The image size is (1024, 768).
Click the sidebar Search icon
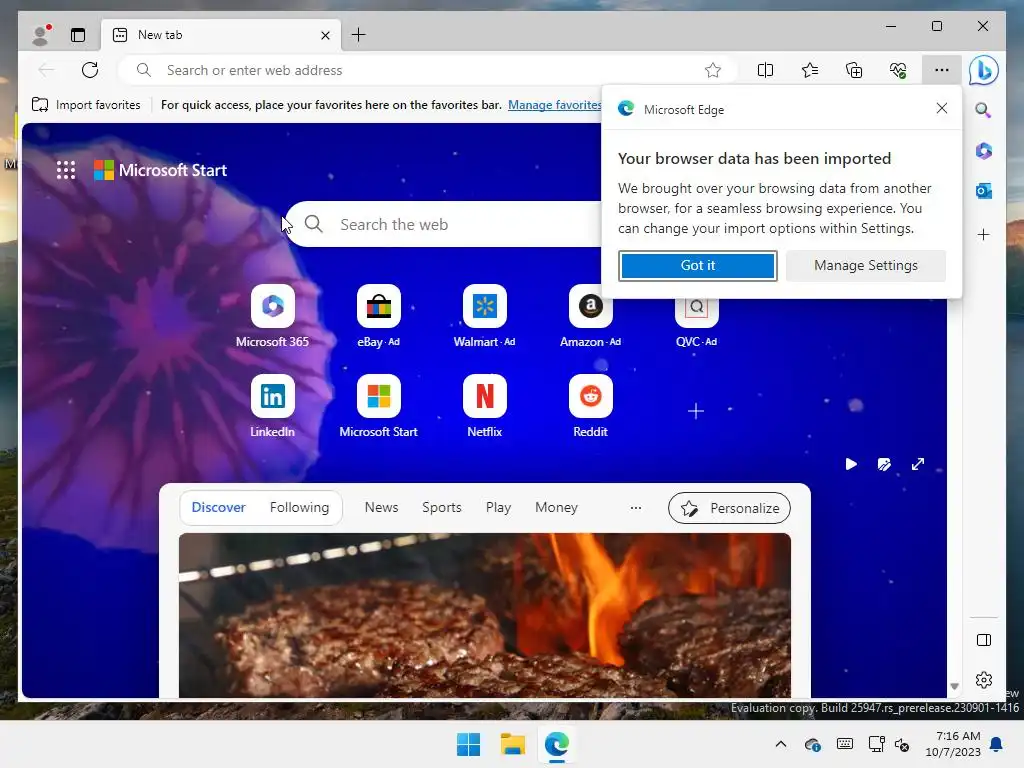(984, 110)
